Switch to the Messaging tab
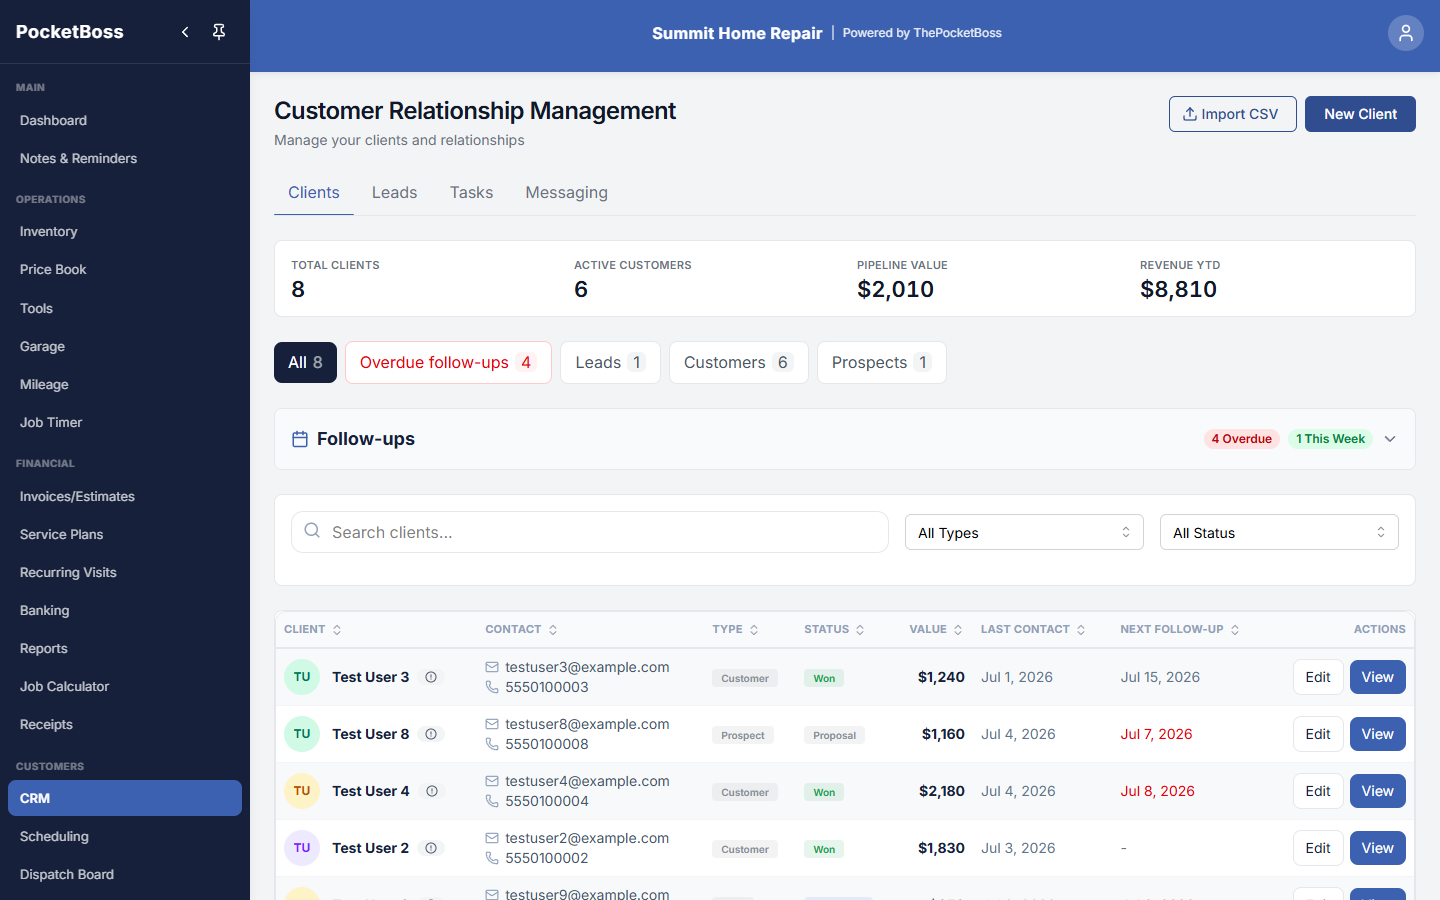 point(566,192)
